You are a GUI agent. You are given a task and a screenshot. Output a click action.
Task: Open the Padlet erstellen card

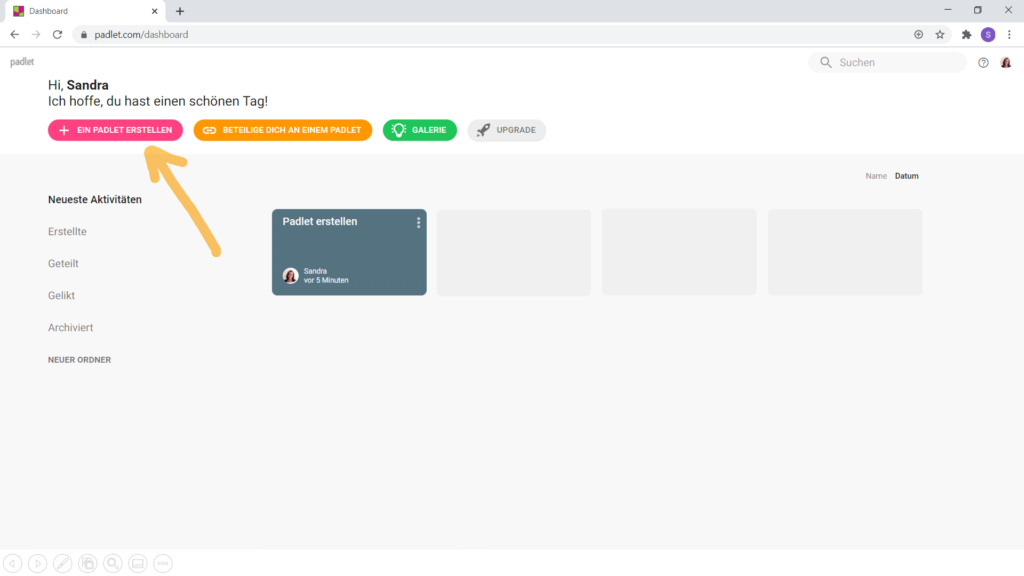pyautogui.click(x=349, y=252)
